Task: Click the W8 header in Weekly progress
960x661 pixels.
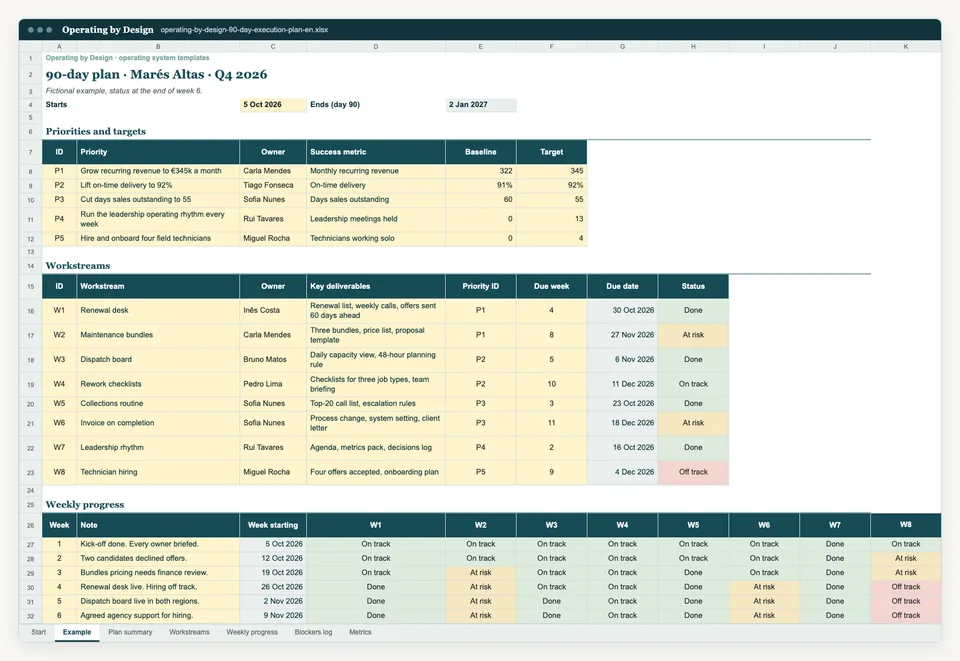Action: (906, 525)
